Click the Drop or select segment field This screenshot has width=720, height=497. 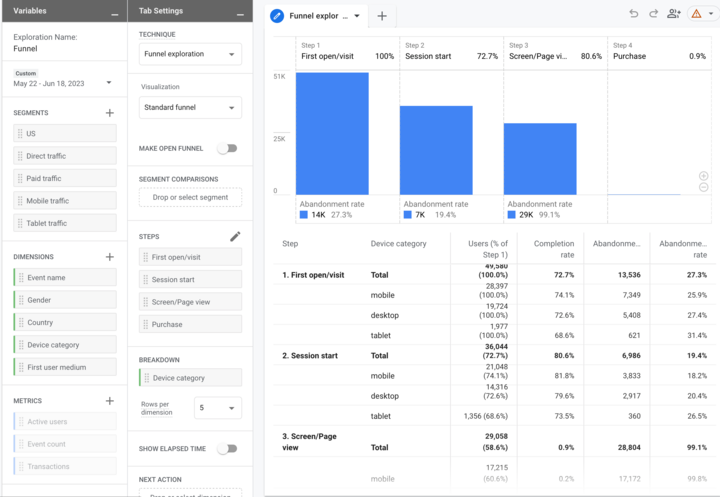190,197
